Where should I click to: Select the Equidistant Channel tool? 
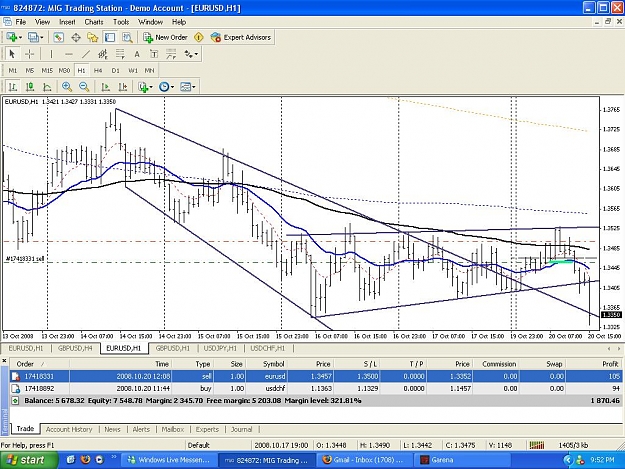[103, 54]
